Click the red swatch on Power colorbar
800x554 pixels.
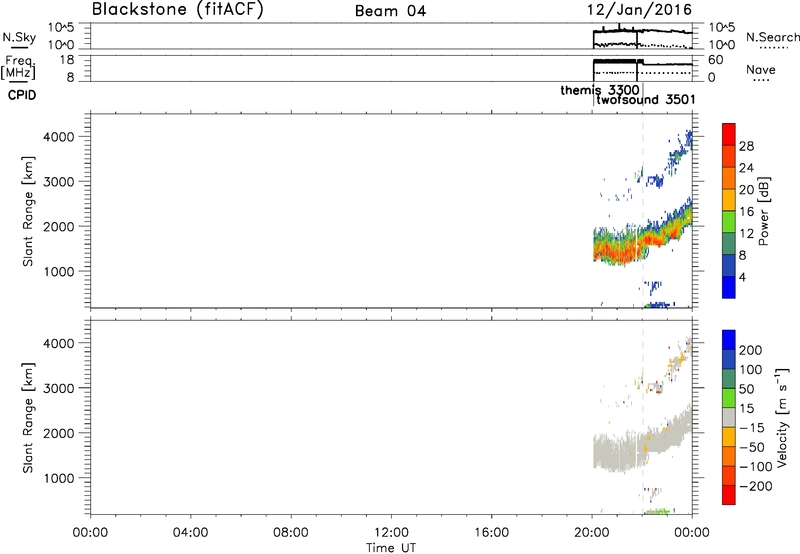tap(729, 135)
